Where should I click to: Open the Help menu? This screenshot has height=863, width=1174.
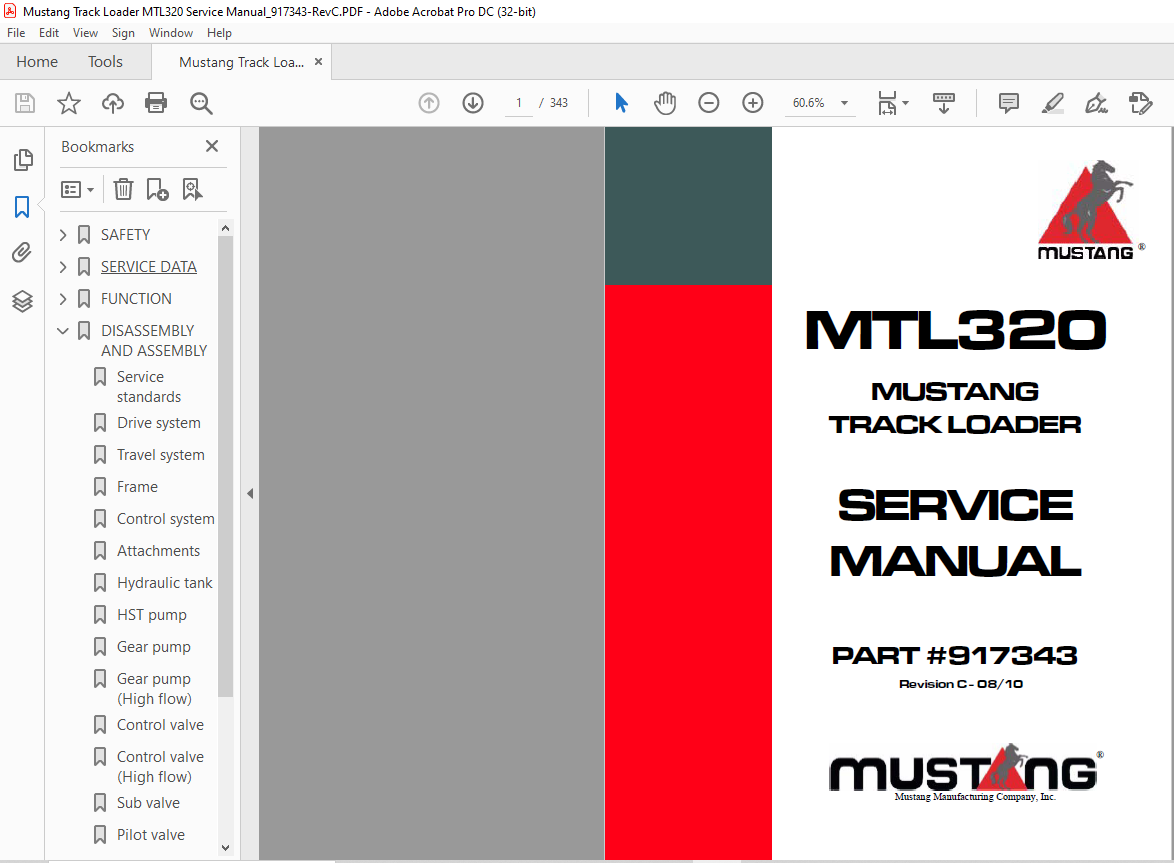click(219, 33)
